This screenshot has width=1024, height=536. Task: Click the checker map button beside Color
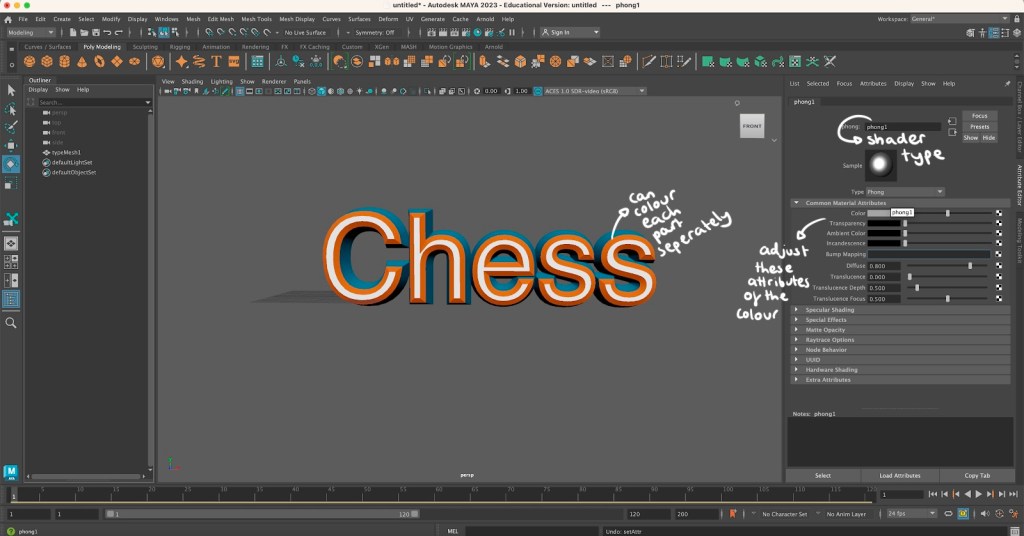(x=998, y=213)
